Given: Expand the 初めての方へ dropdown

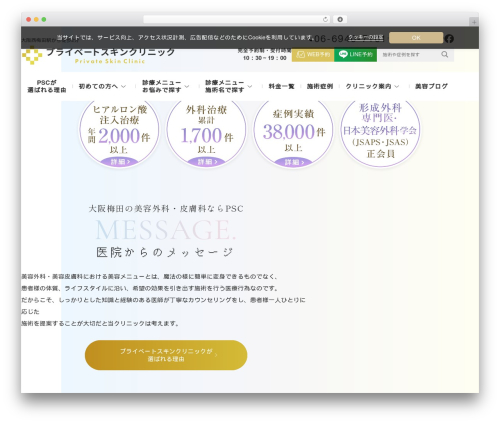Looking at the screenshot, I should point(102,86).
